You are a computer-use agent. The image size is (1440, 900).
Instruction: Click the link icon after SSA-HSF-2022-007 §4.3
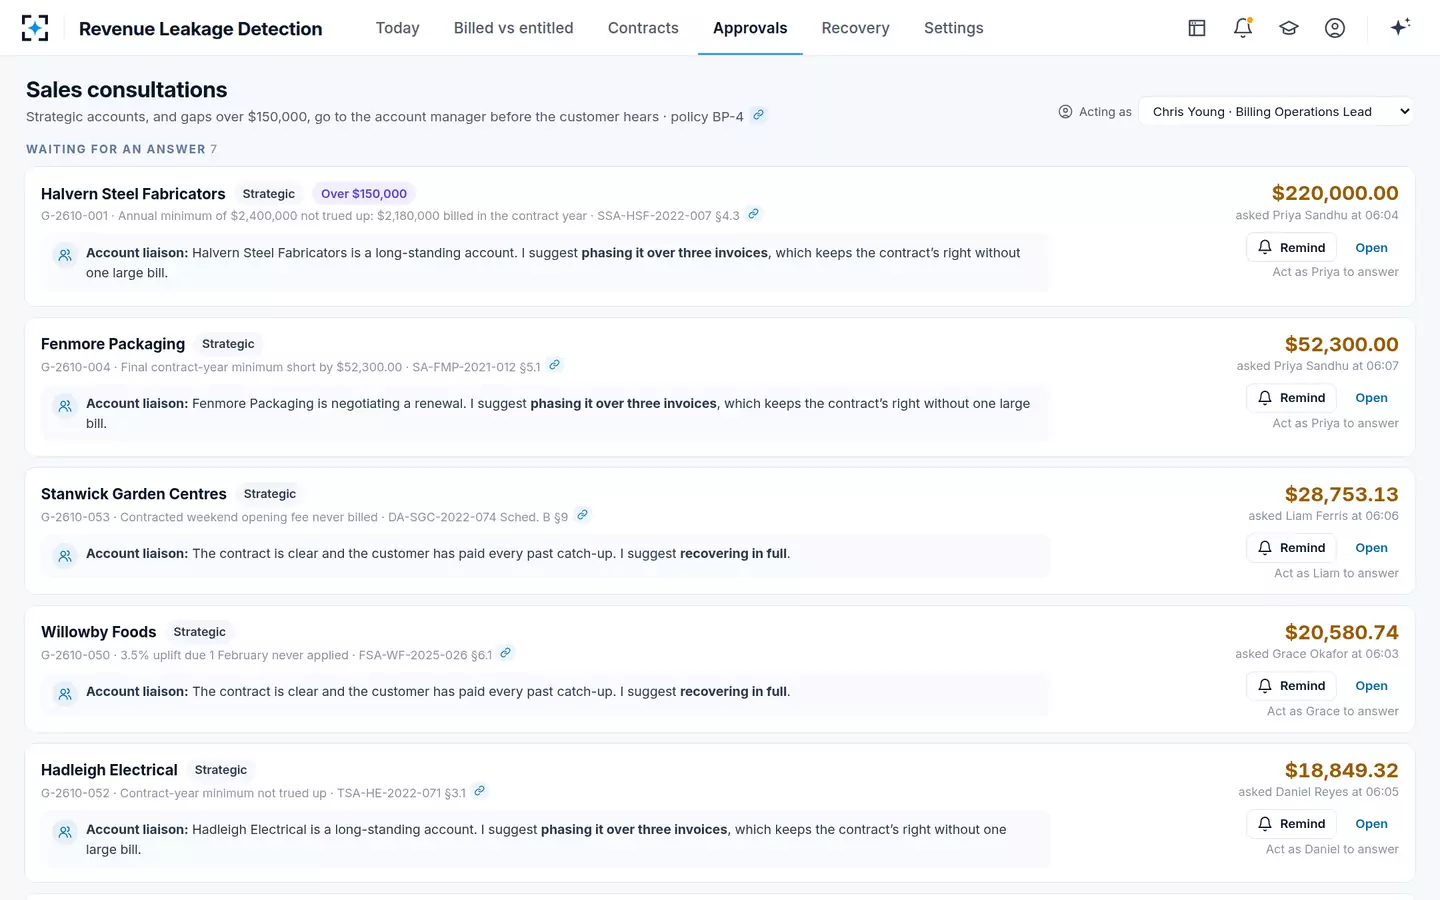[x=754, y=214]
